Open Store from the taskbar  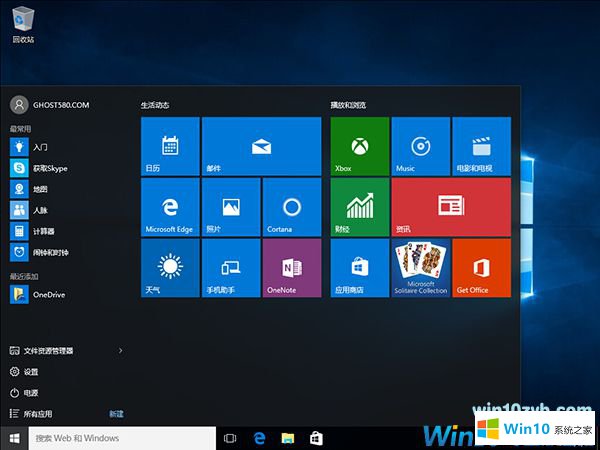pyautogui.click(x=316, y=438)
